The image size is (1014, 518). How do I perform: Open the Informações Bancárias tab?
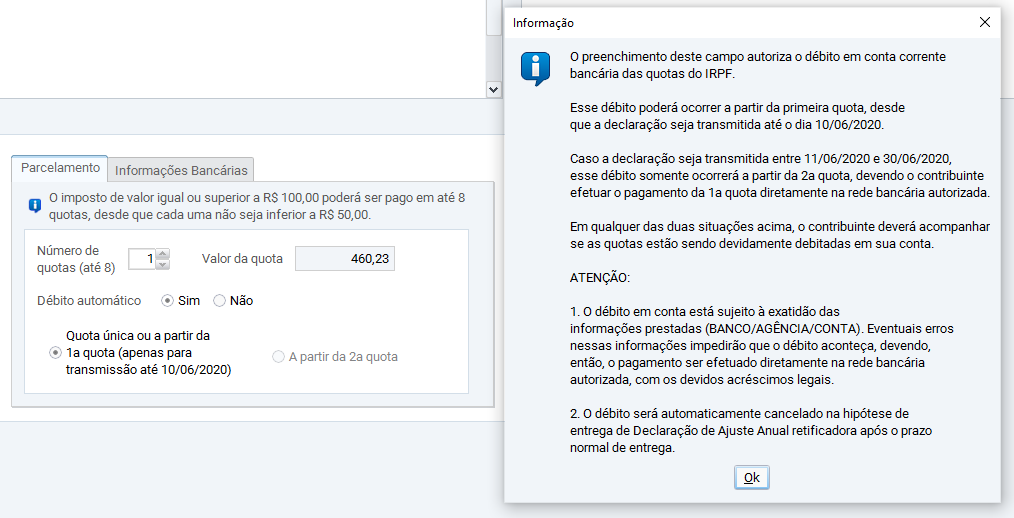pos(181,169)
